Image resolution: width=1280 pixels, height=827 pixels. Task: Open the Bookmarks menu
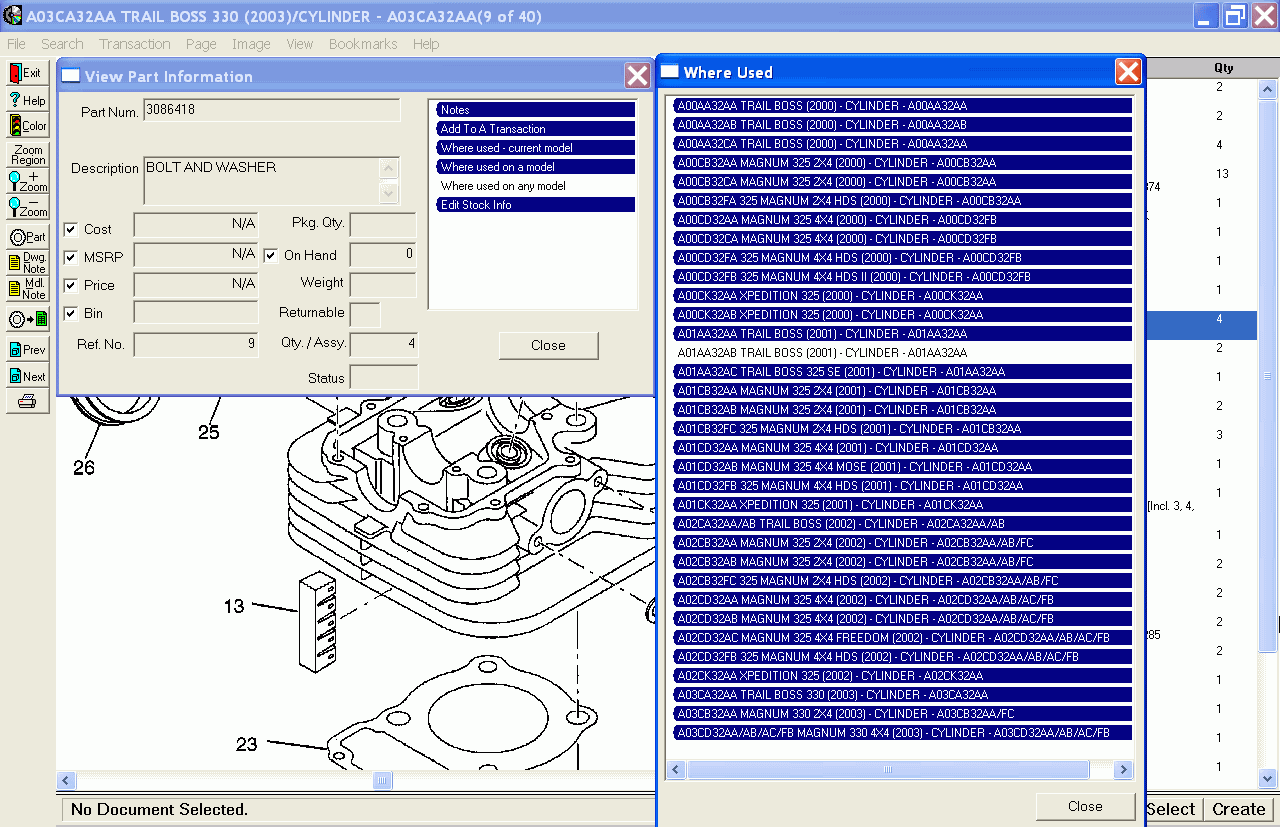click(363, 44)
